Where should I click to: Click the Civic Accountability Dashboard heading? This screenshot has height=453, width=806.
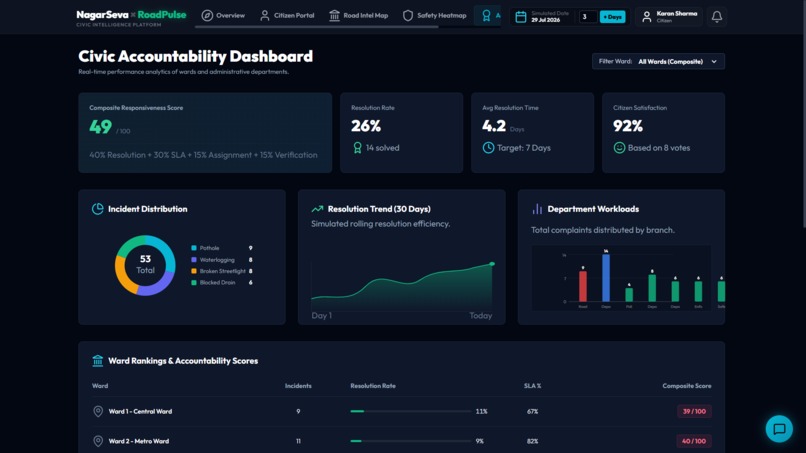[x=195, y=56]
